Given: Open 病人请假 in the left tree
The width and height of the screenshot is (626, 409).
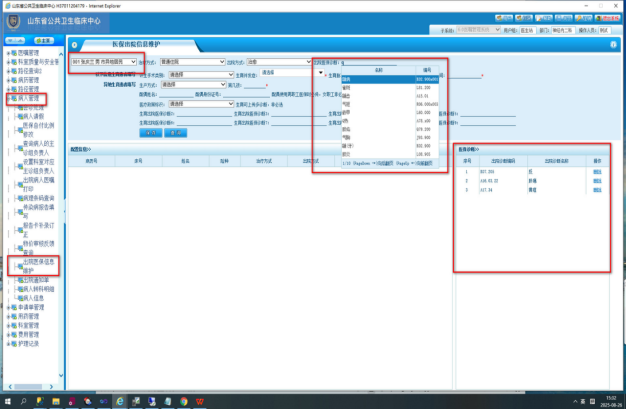Looking at the screenshot, I should [36, 117].
